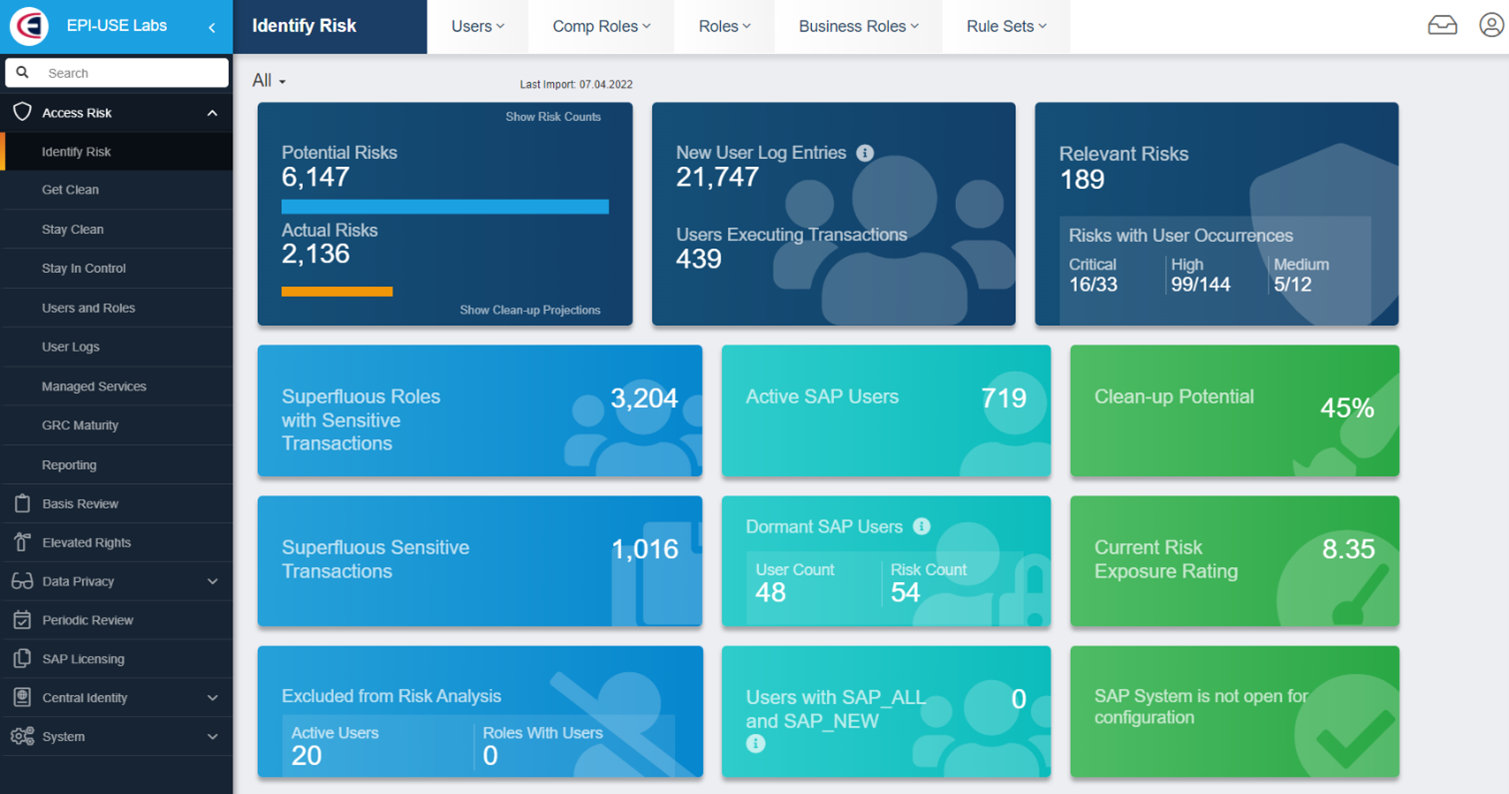This screenshot has width=1509, height=794.
Task: Click the System gear icon
Action: tap(22, 736)
